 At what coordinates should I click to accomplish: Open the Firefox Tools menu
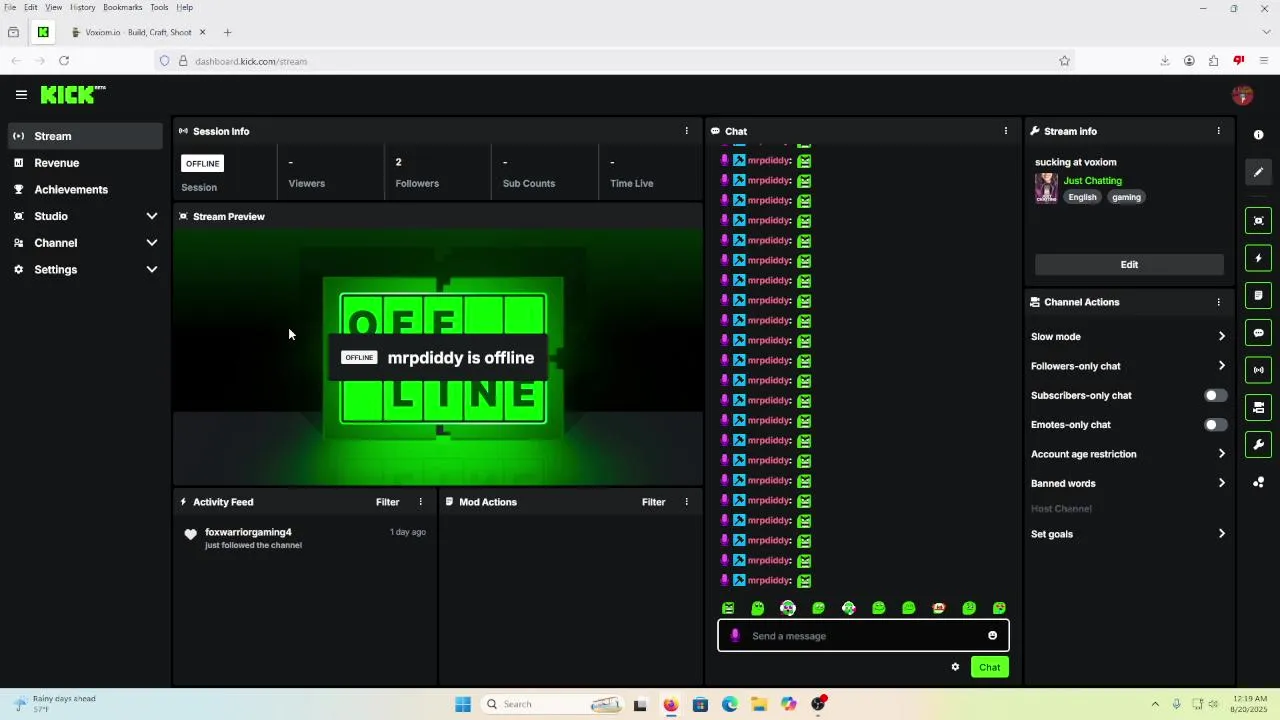[x=159, y=7]
